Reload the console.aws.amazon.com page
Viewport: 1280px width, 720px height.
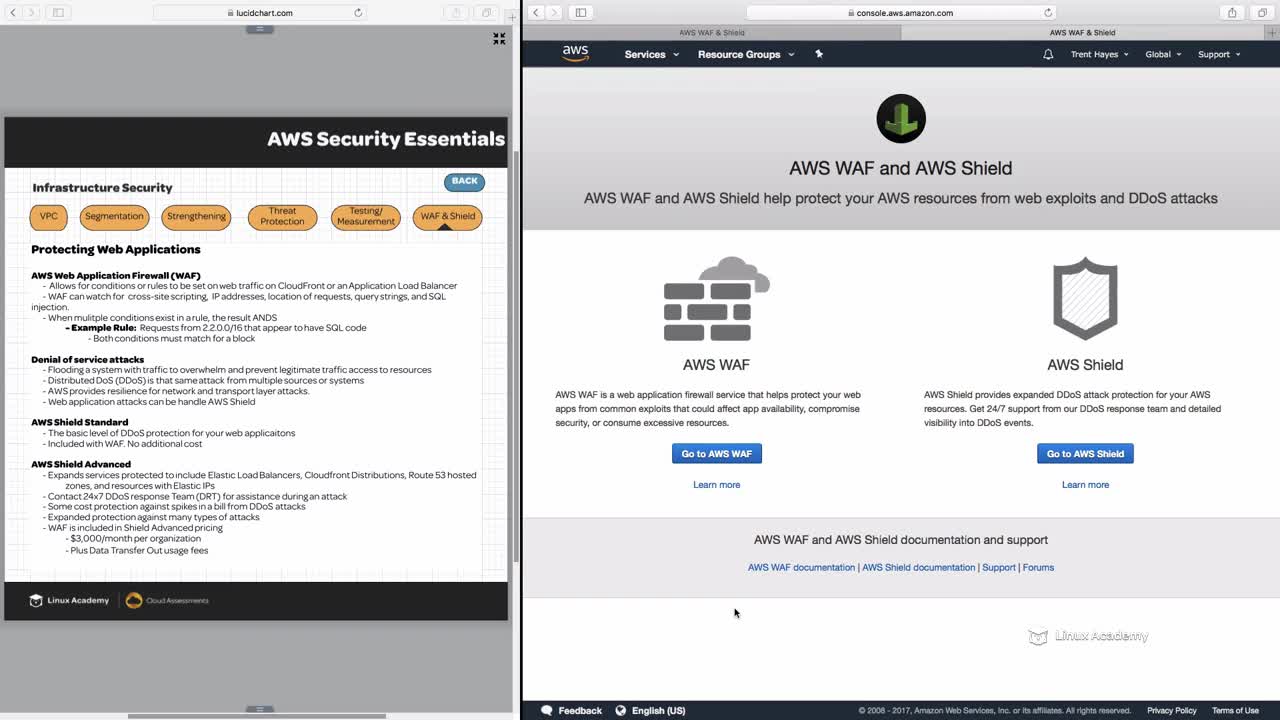pyautogui.click(x=1048, y=13)
